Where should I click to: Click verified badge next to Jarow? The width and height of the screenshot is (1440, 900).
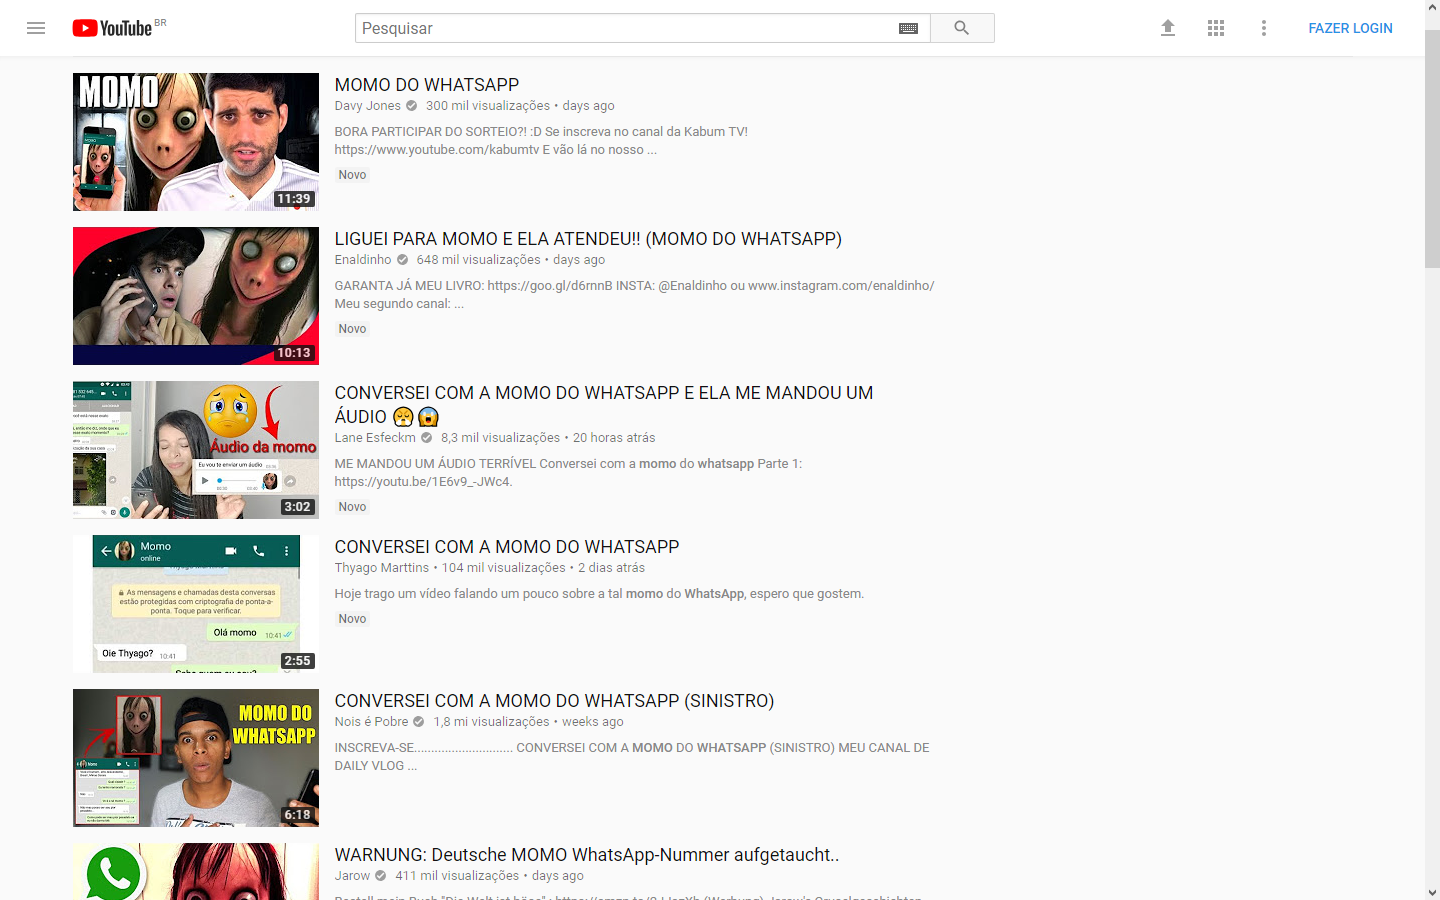(380, 876)
